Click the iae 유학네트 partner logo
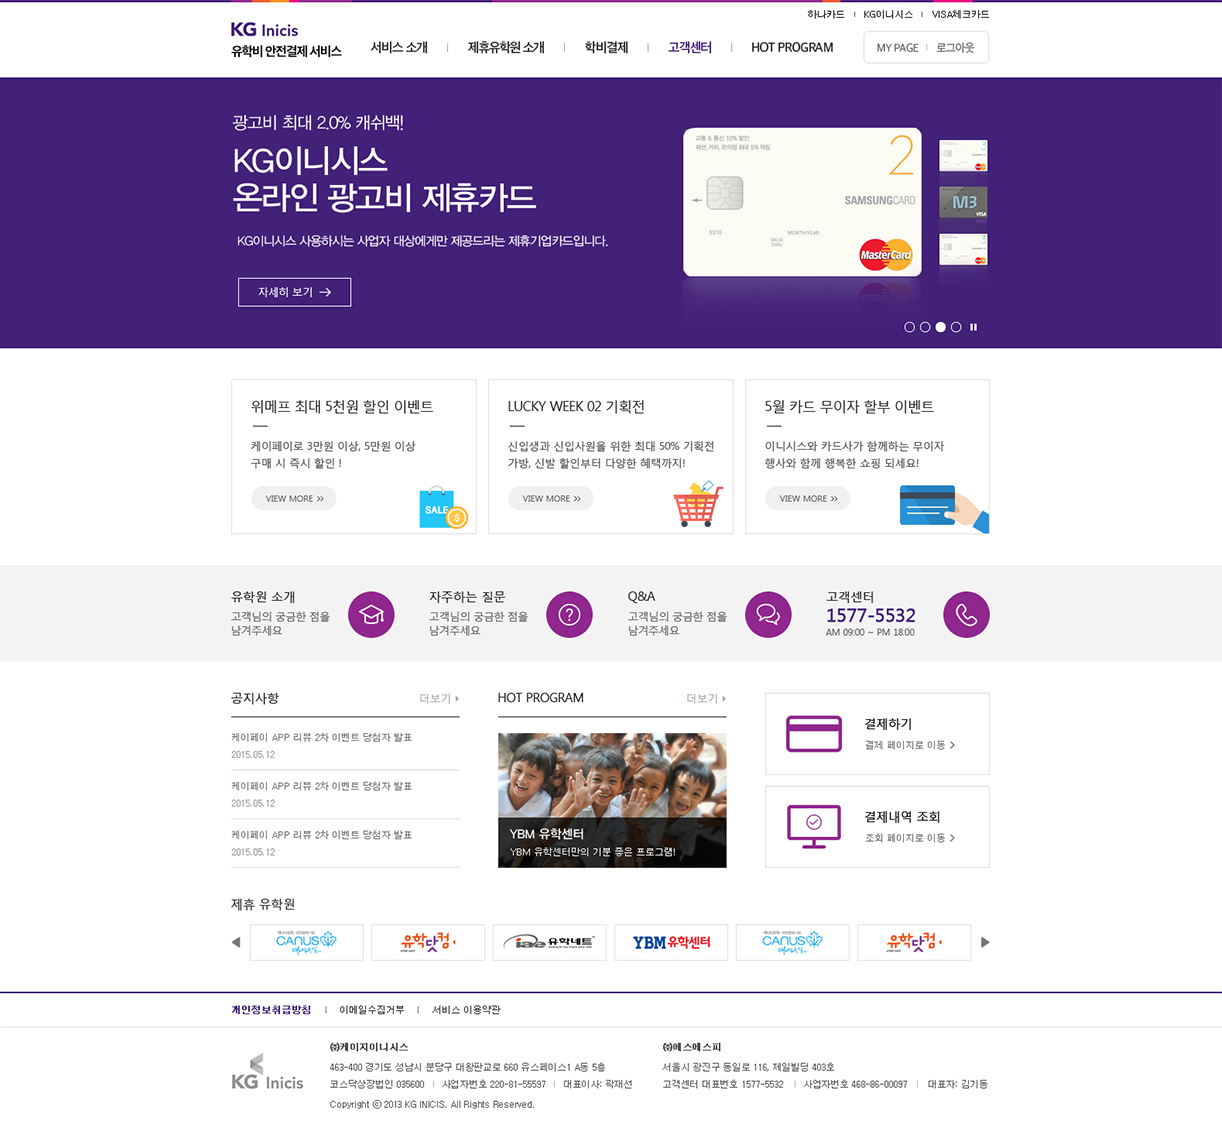Viewport: 1222px width, 1133px height. 550,942
